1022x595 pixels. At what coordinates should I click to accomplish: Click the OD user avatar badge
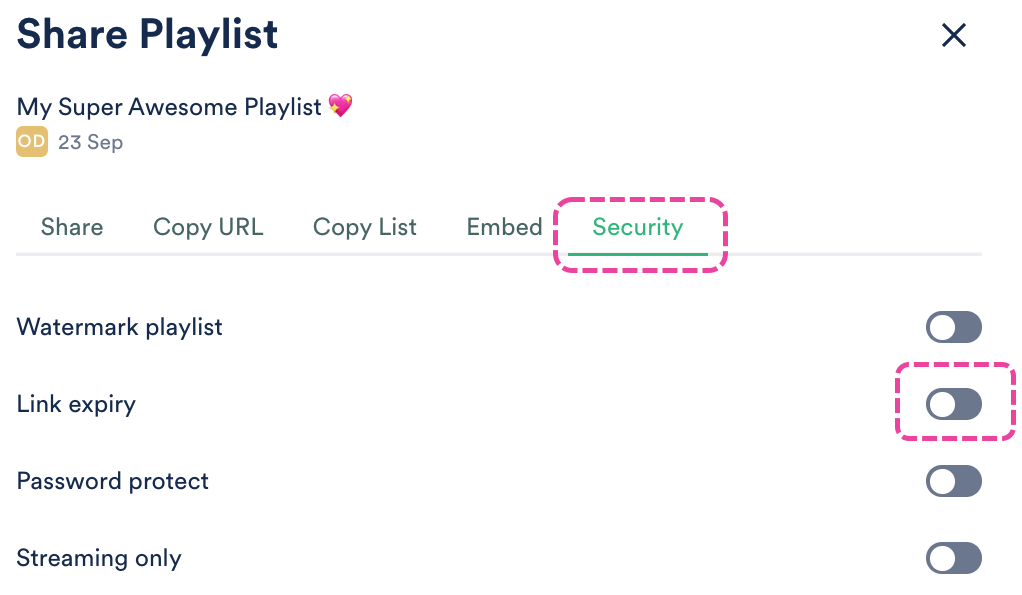coord(31,142)
